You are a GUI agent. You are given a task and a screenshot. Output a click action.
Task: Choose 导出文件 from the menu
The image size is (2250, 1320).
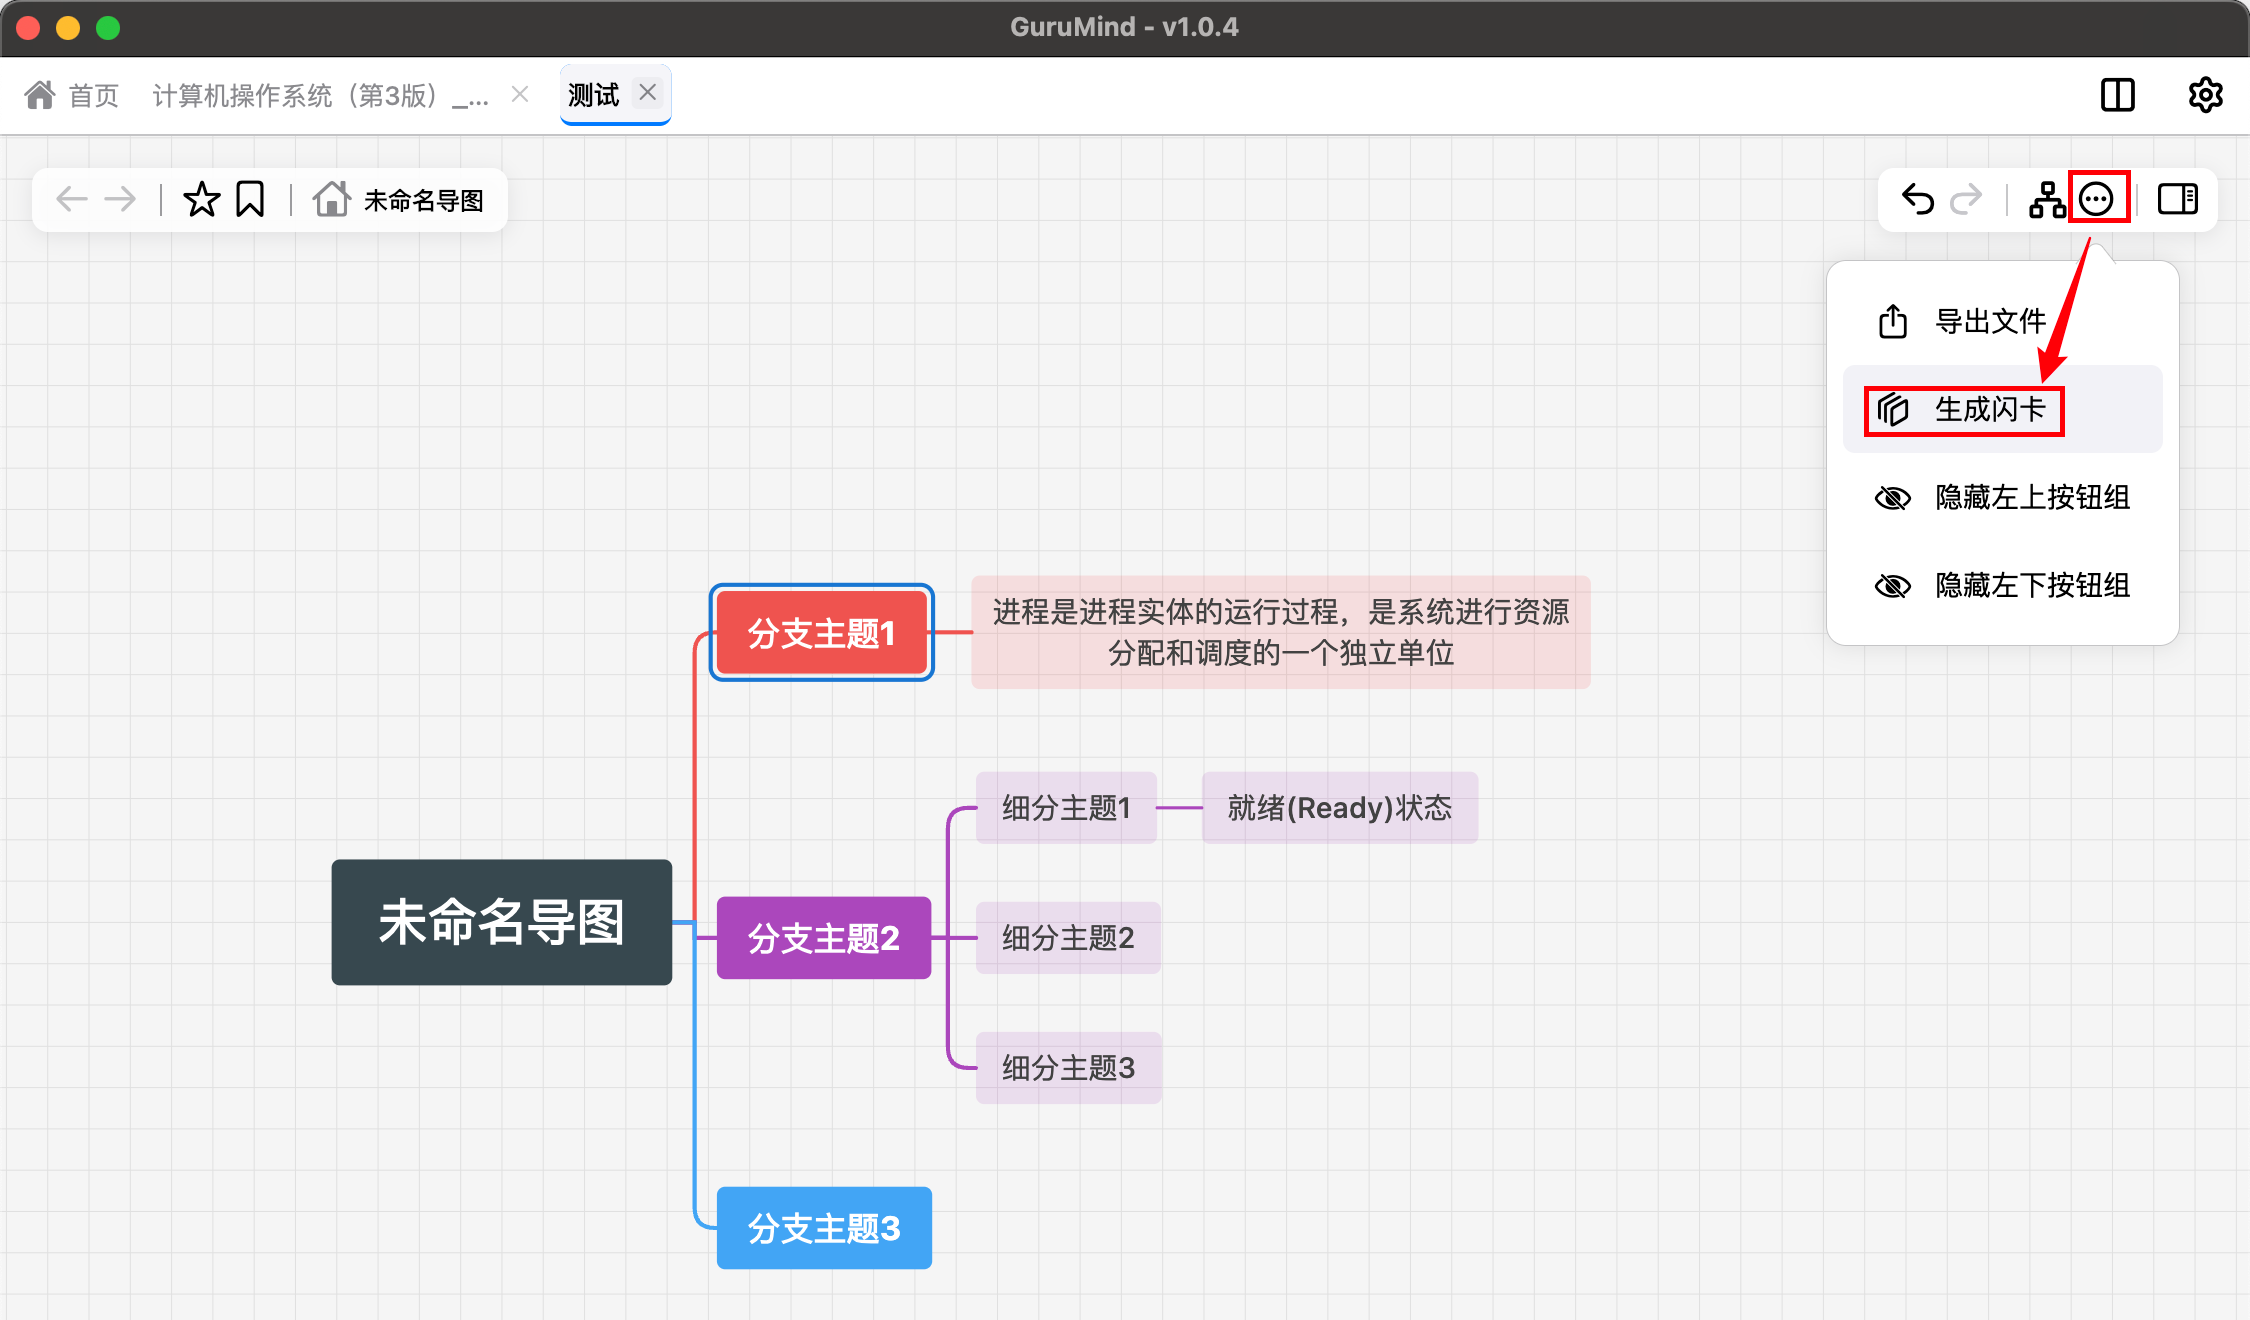tap(1989, 322)
